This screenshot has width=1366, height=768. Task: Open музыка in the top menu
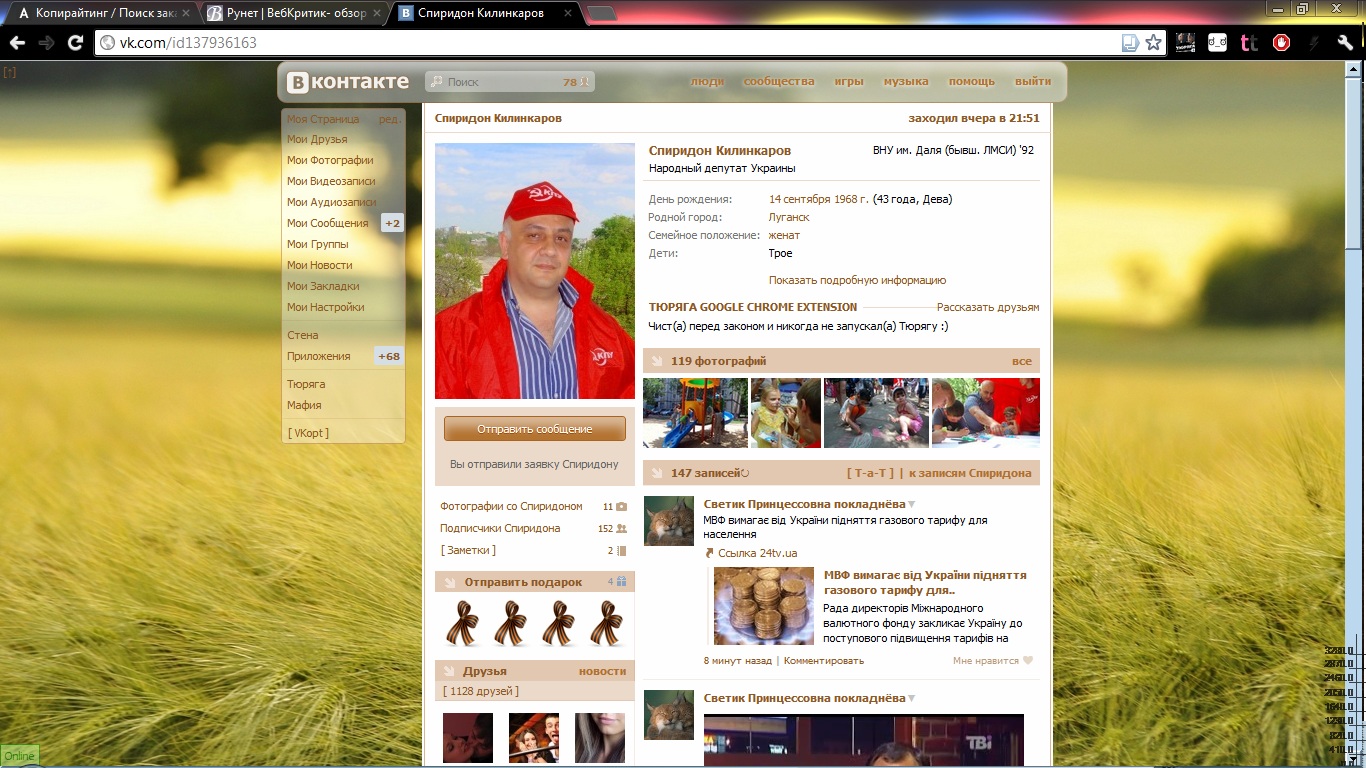[x=906, y=81]
